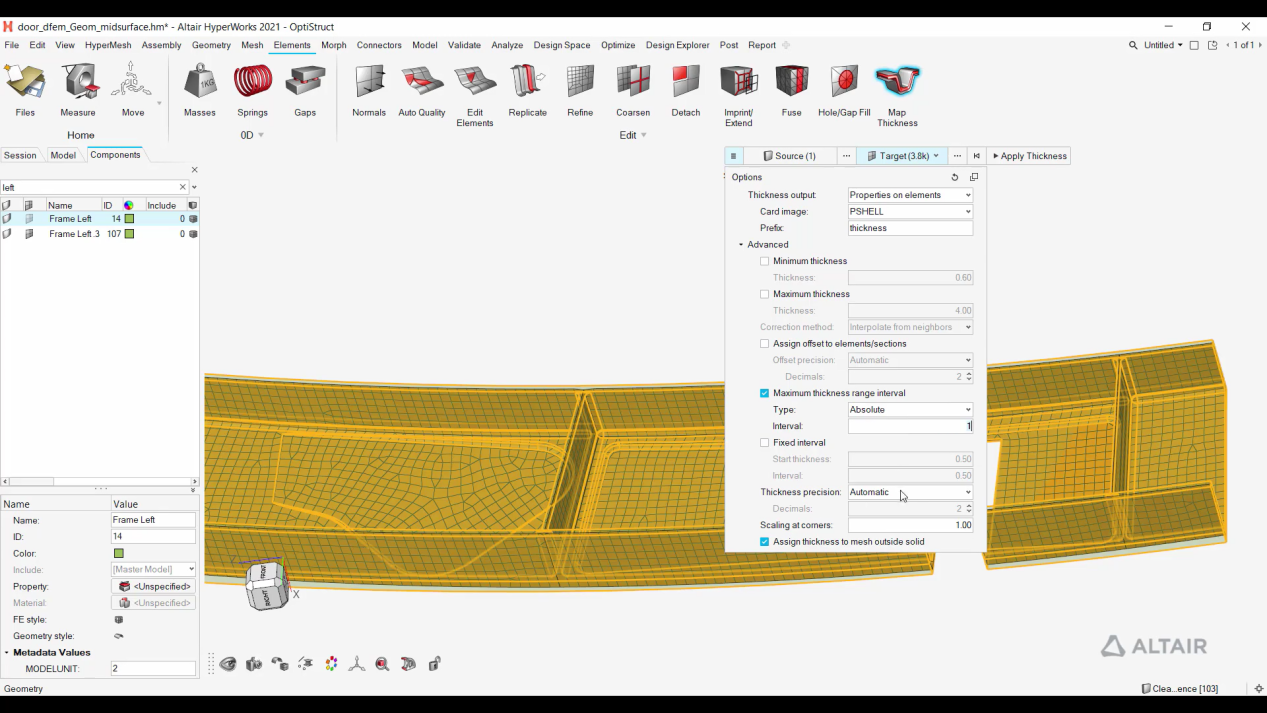Viewport: 1267px width, 713px height.
Task: Click the eye visibility icon in view toolbar
Action: click(229, 664)
